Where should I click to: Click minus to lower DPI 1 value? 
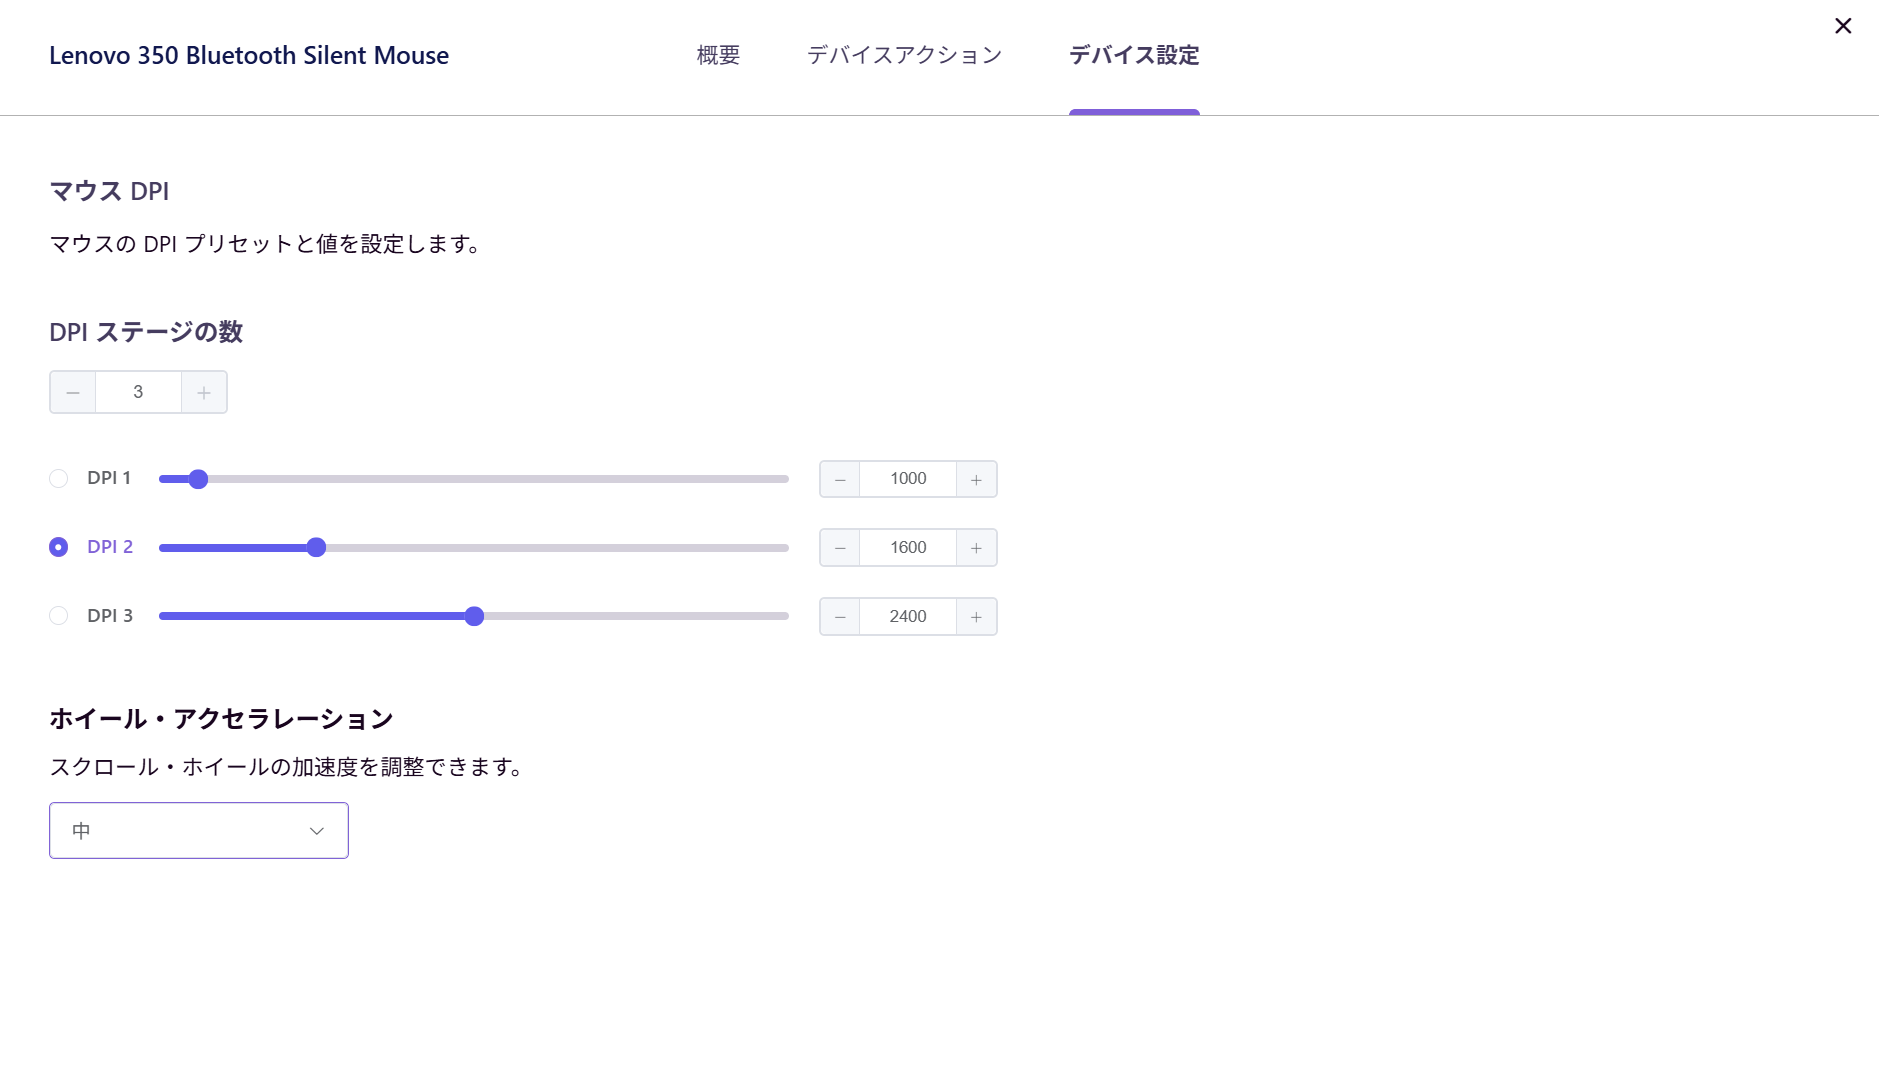(x=840, y=478)
